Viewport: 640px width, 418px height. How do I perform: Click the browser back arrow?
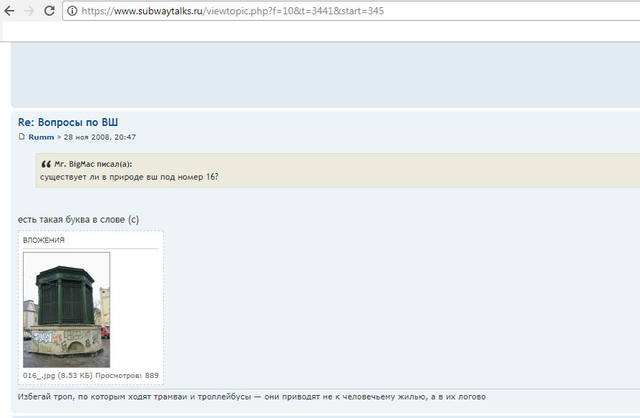coord(9,11)
